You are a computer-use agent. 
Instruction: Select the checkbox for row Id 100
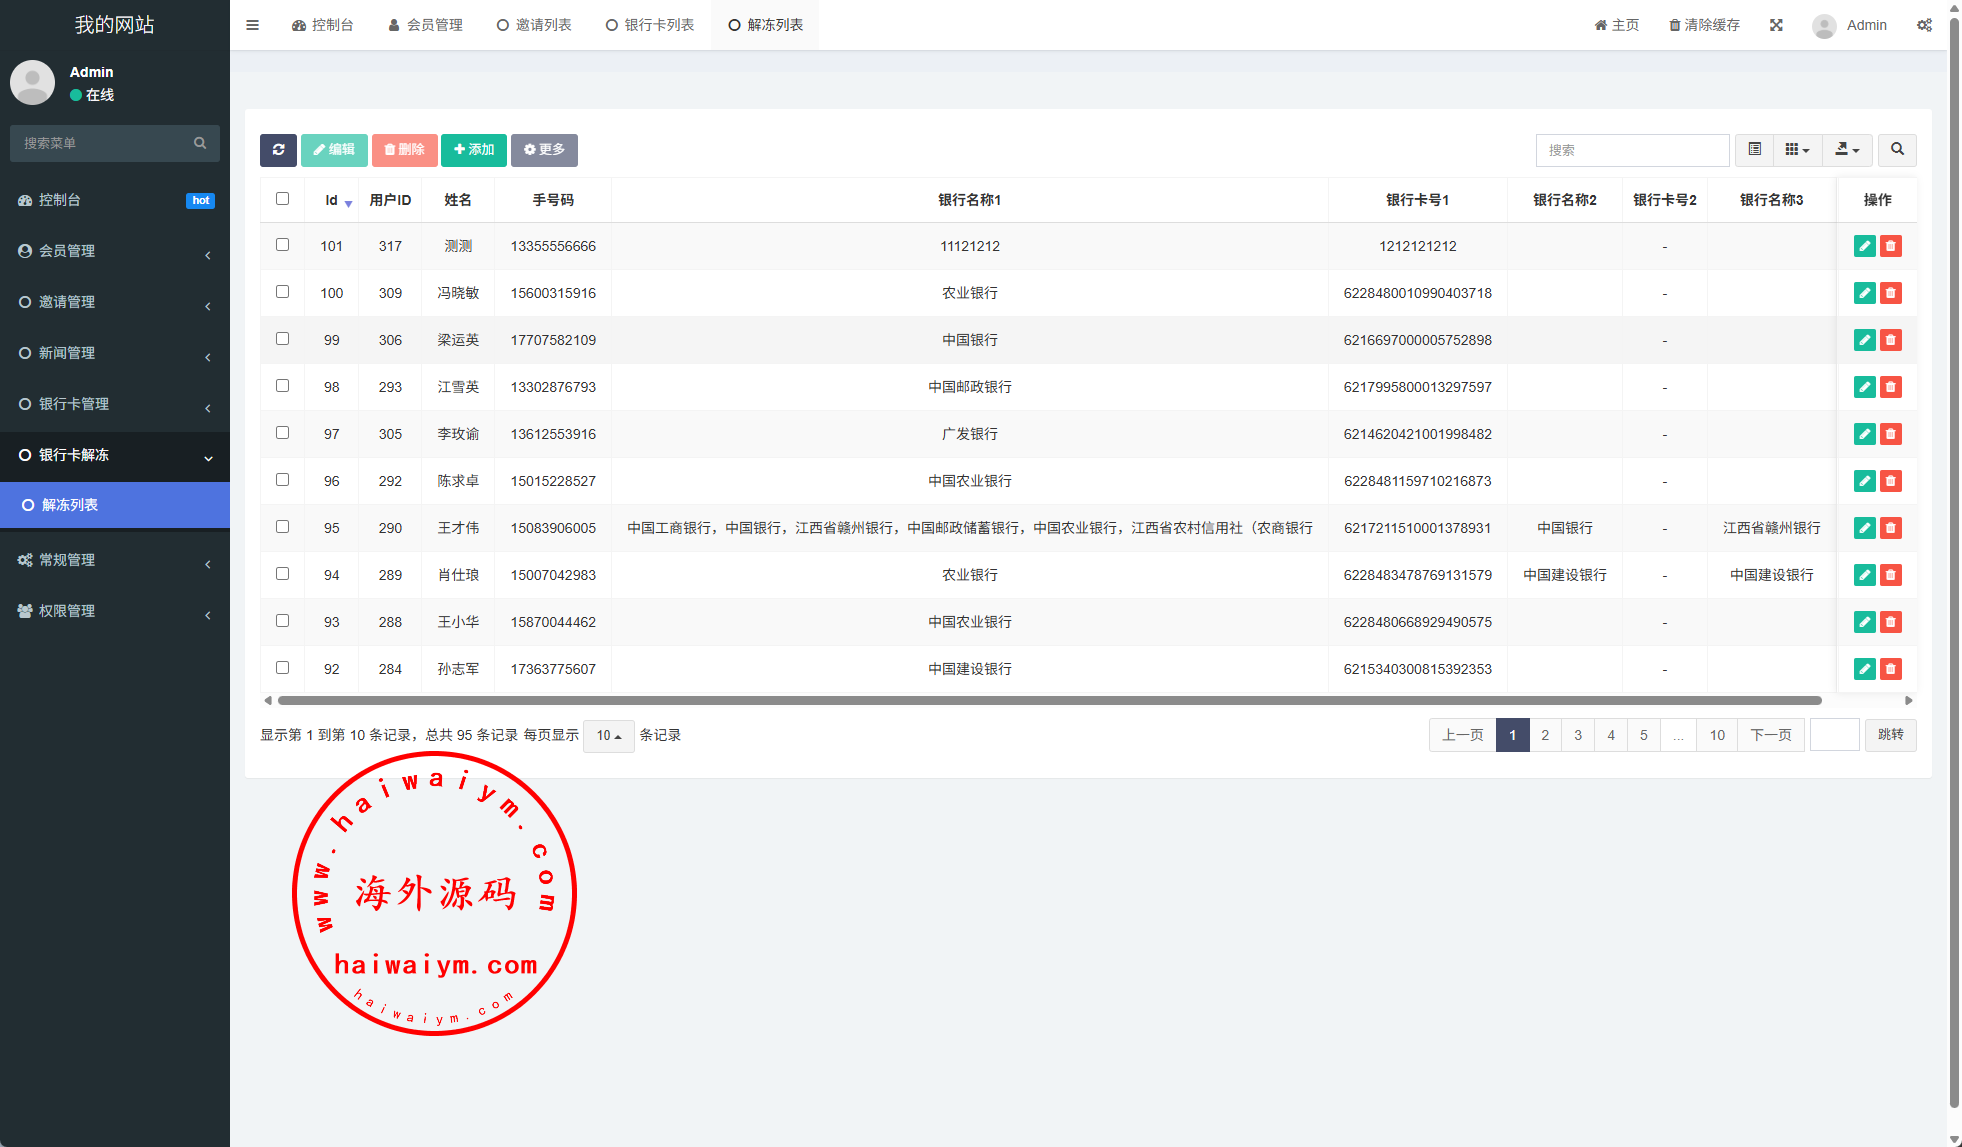[x=282, y=292]
